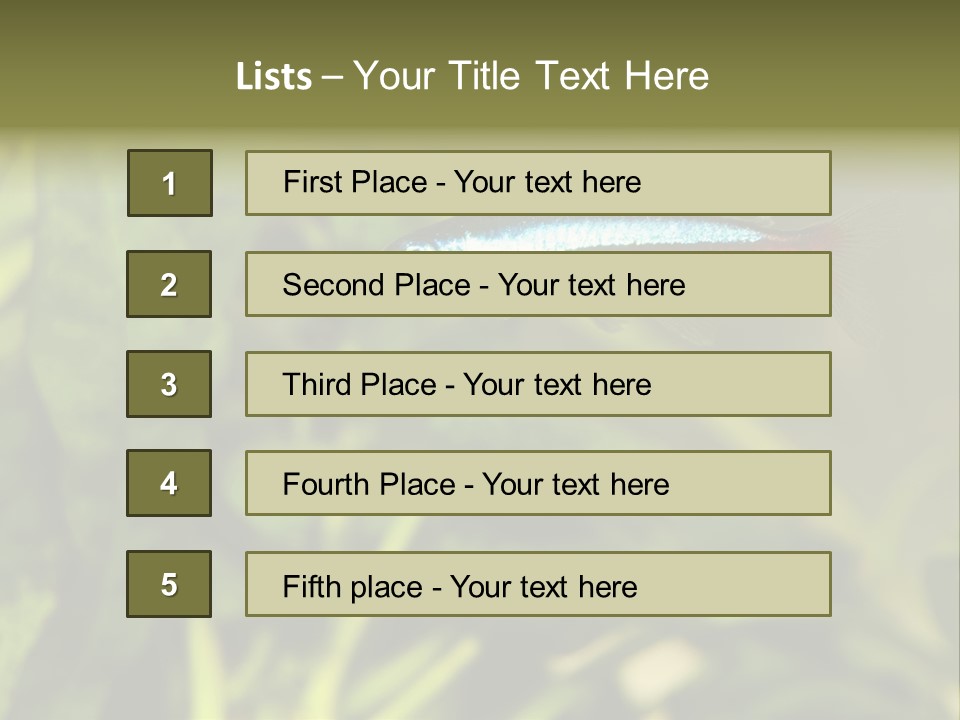Choose the number 4 box
This screenshot has height=720, width=960.
pos(169,483)
